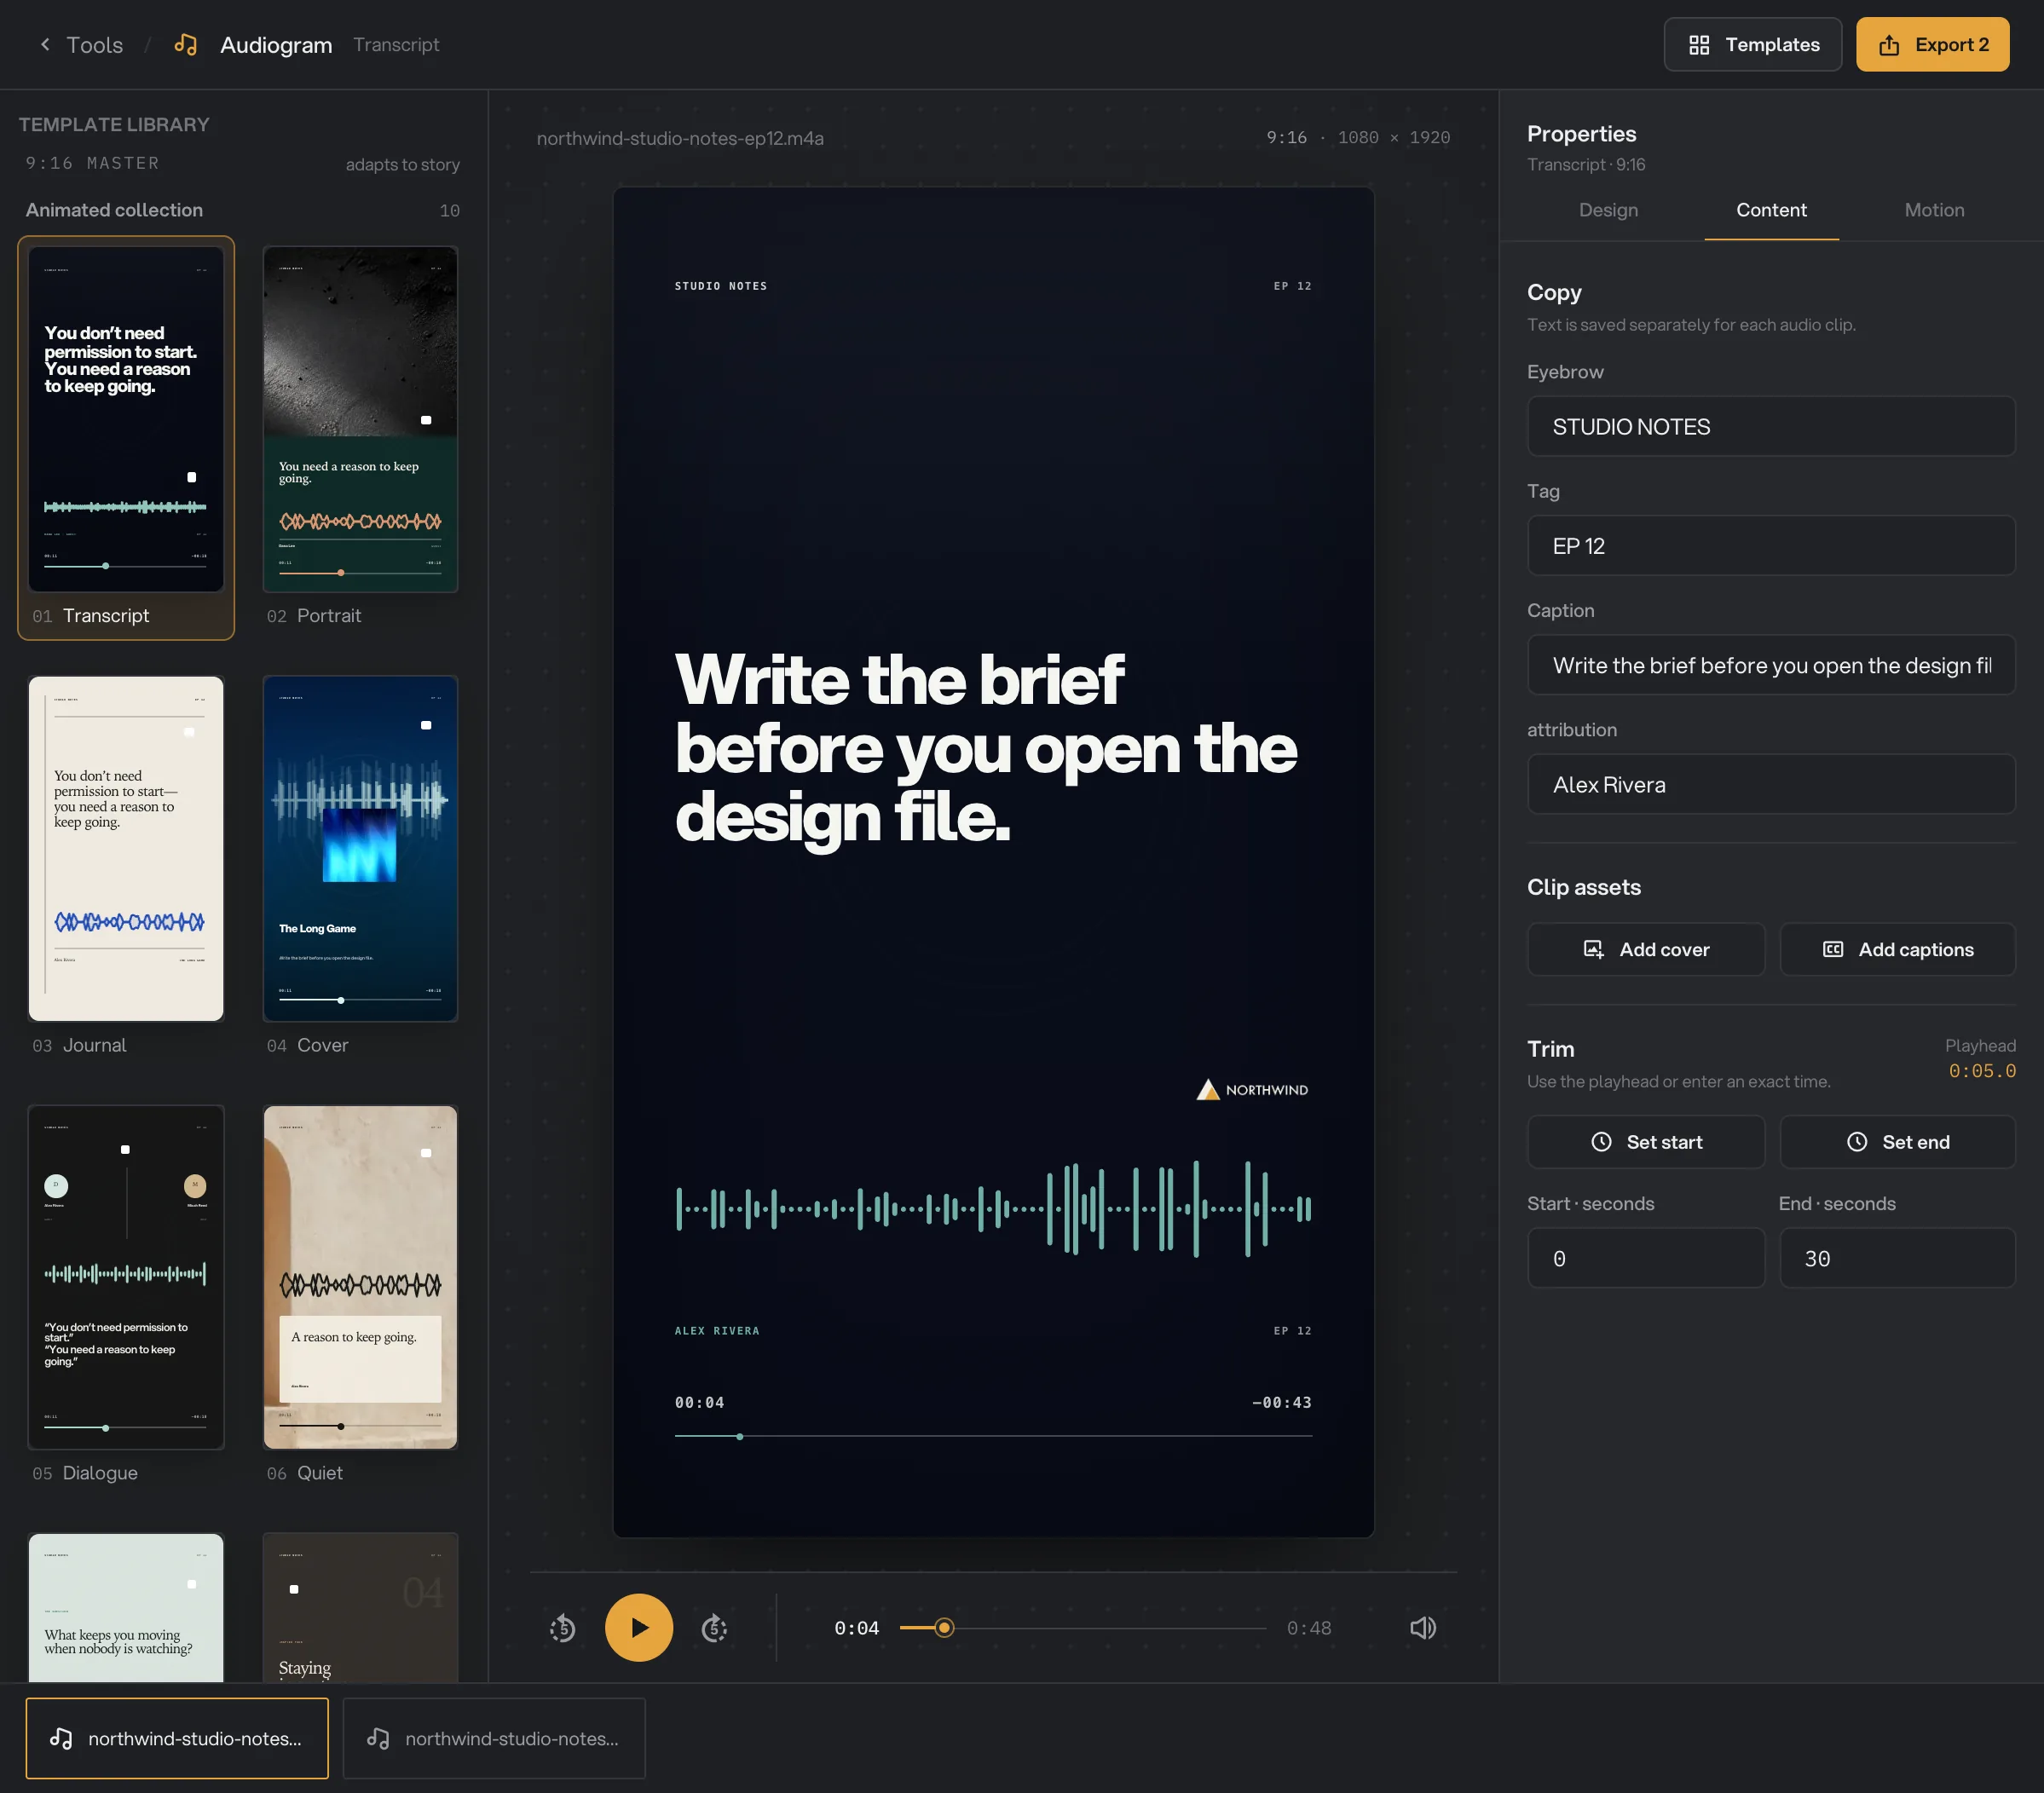Click the Tools breadcrumb link
Viewport: 2044px width, 1793px height.
click(x=95, y=44)
